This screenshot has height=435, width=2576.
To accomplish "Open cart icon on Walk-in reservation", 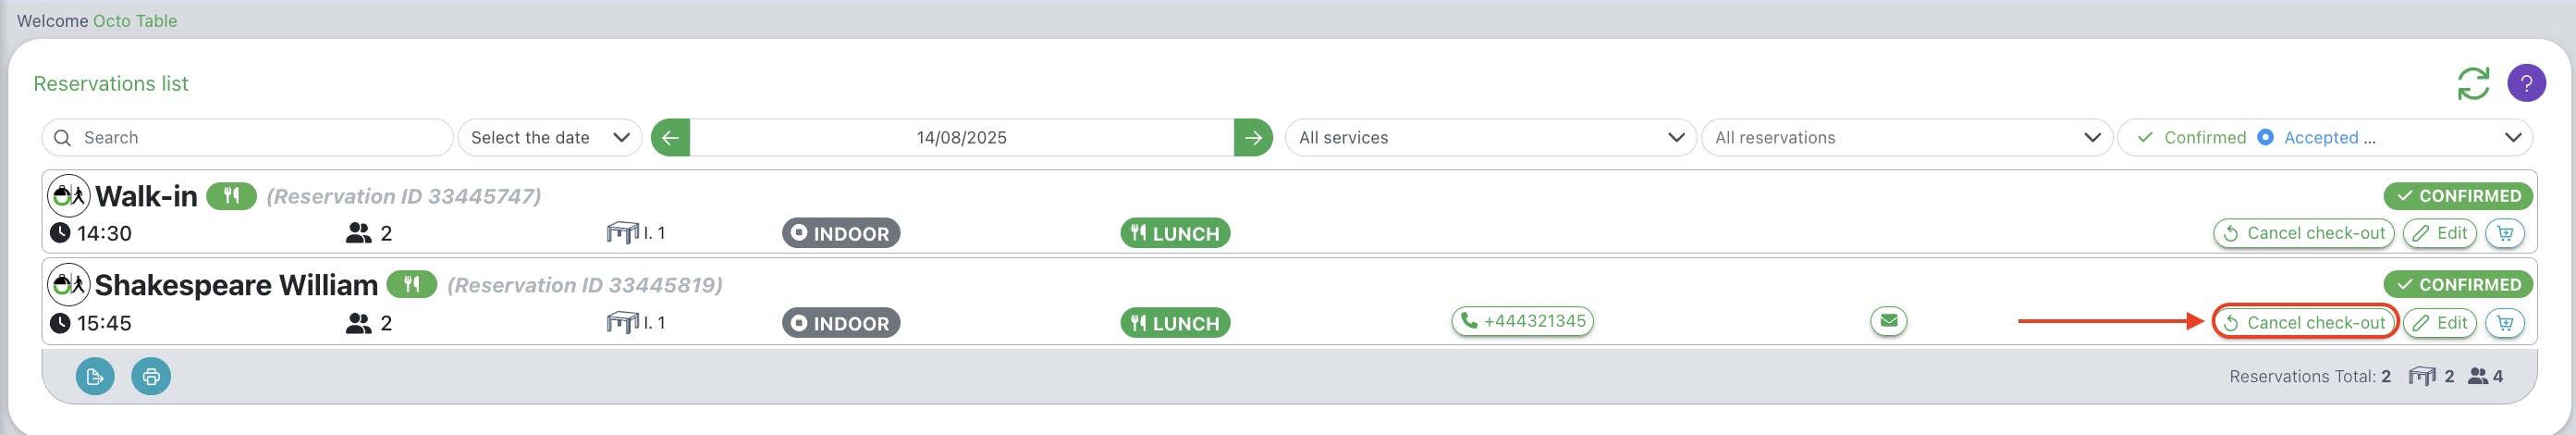I will 2505,233.
